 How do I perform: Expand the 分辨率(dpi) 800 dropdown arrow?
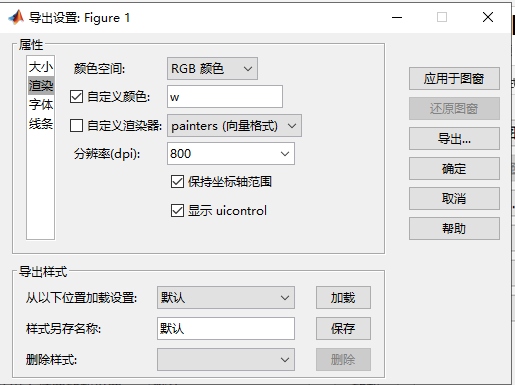(285, 154)
